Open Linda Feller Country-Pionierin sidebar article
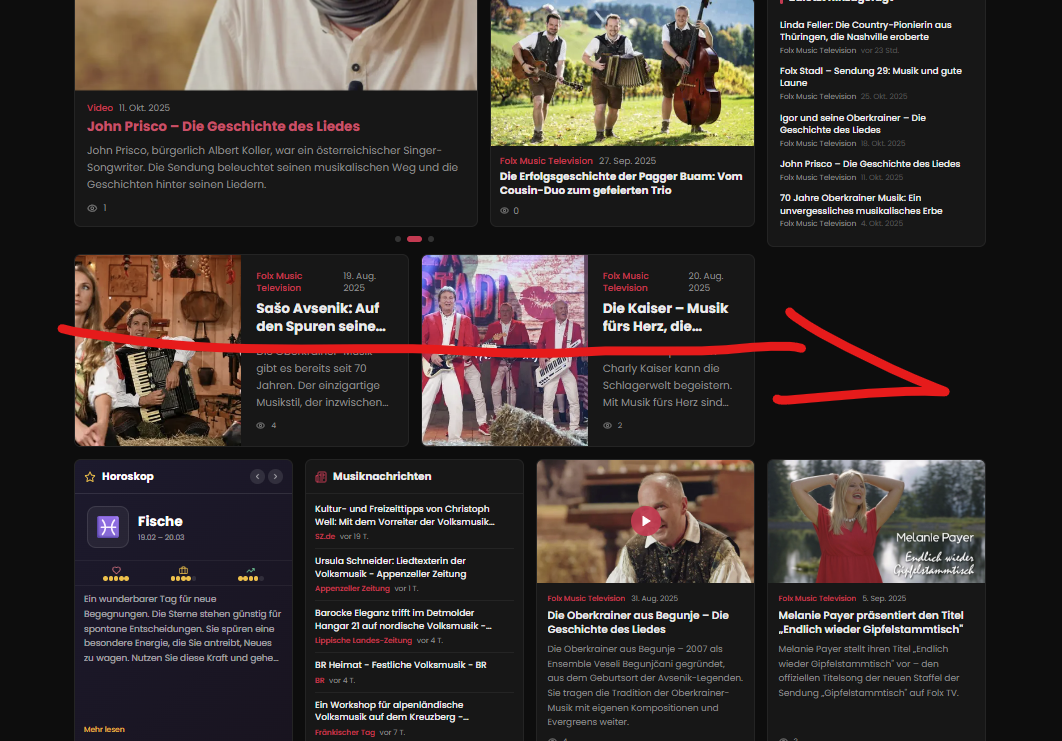Image resolution: width=1062 pixels, height=741 pixels. pyautogui.click(x=866, y=31)
